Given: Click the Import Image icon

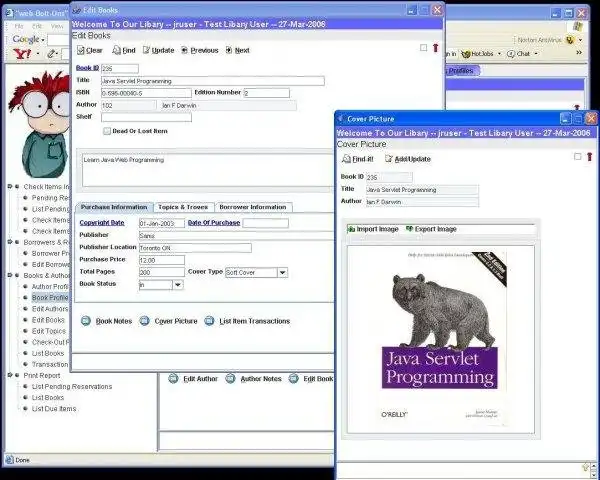Looking at the screenshot, I should coord(351,229).
